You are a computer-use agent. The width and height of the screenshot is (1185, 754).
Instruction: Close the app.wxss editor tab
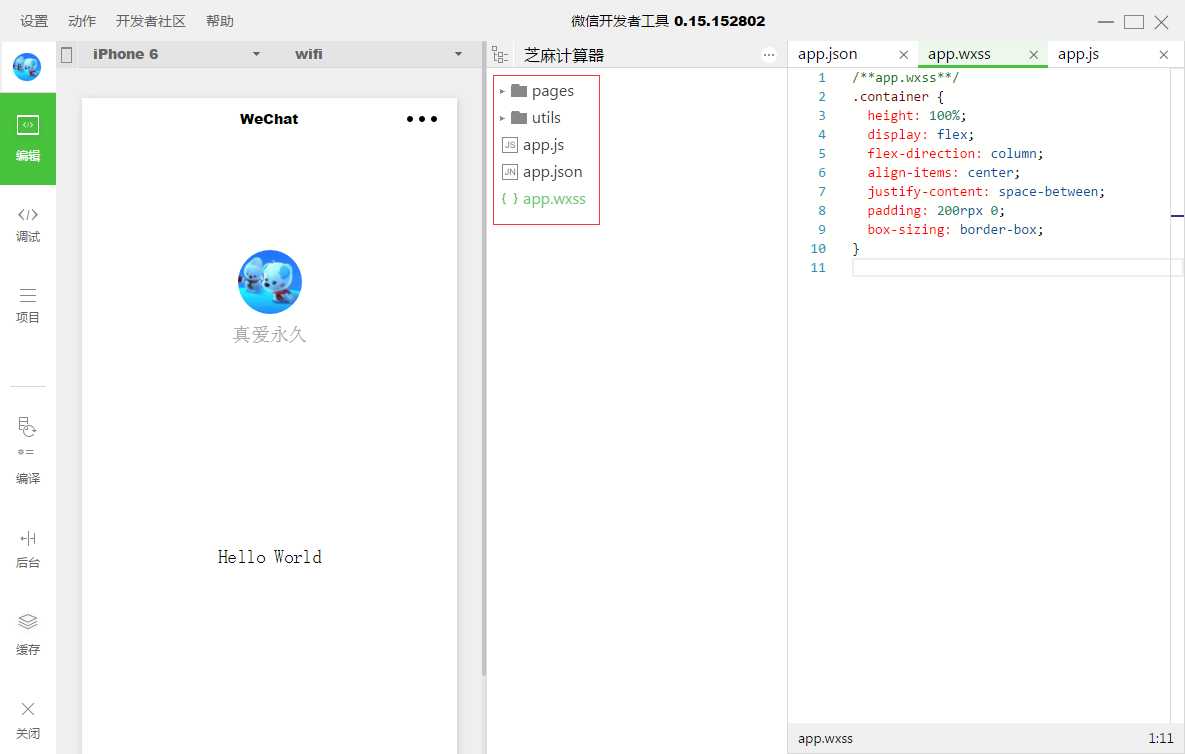click(1033, 54)
